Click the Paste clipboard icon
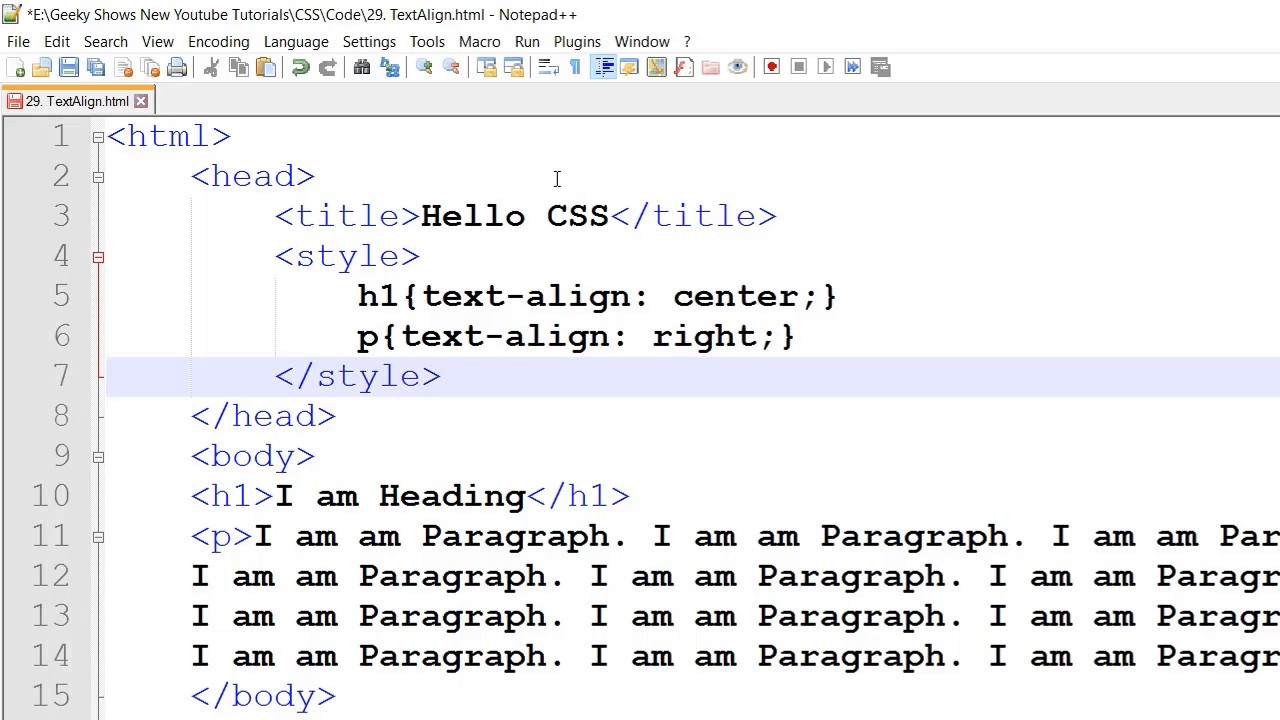The image size is (1280, 720). coord(265,67)
